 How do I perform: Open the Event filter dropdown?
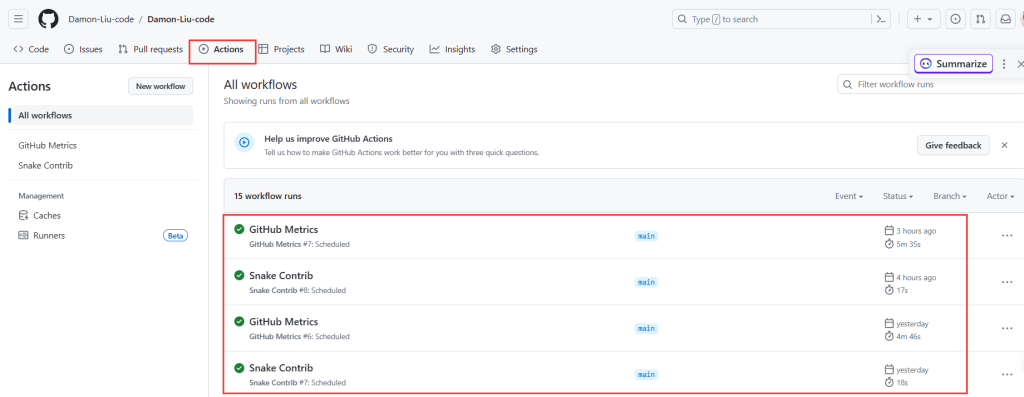[849, 196]
